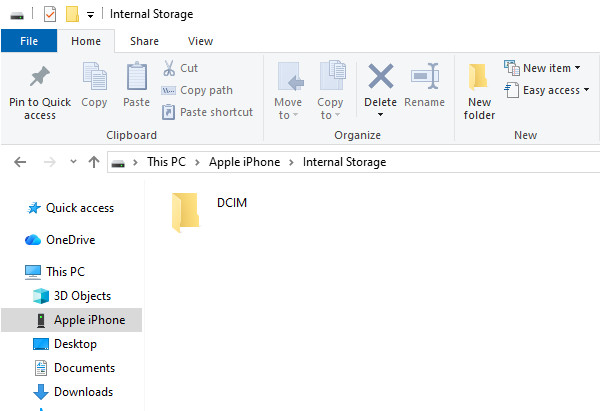The height and width of the screenshot is (411, 600).
Task: Open 3D Objects in the sidebar
Action: click(x=72, y=296)
